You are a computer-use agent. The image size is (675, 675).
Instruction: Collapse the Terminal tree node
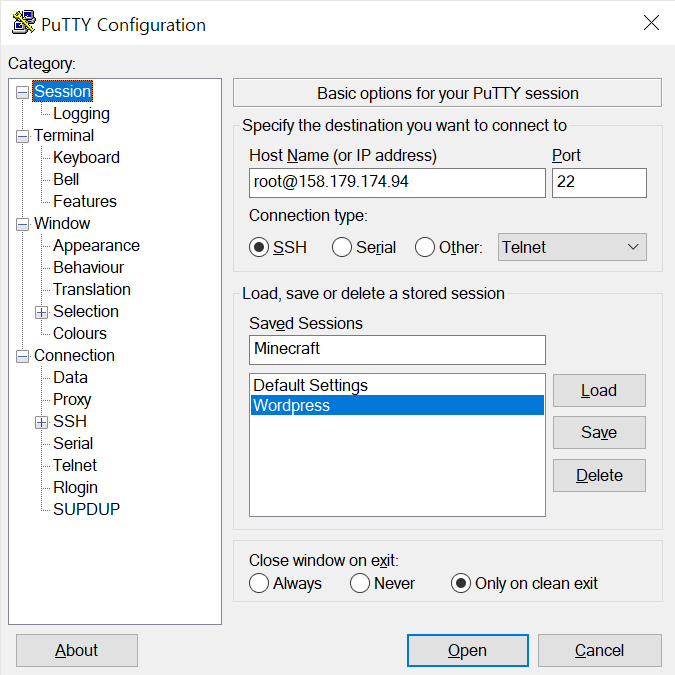tap(22, 136)
